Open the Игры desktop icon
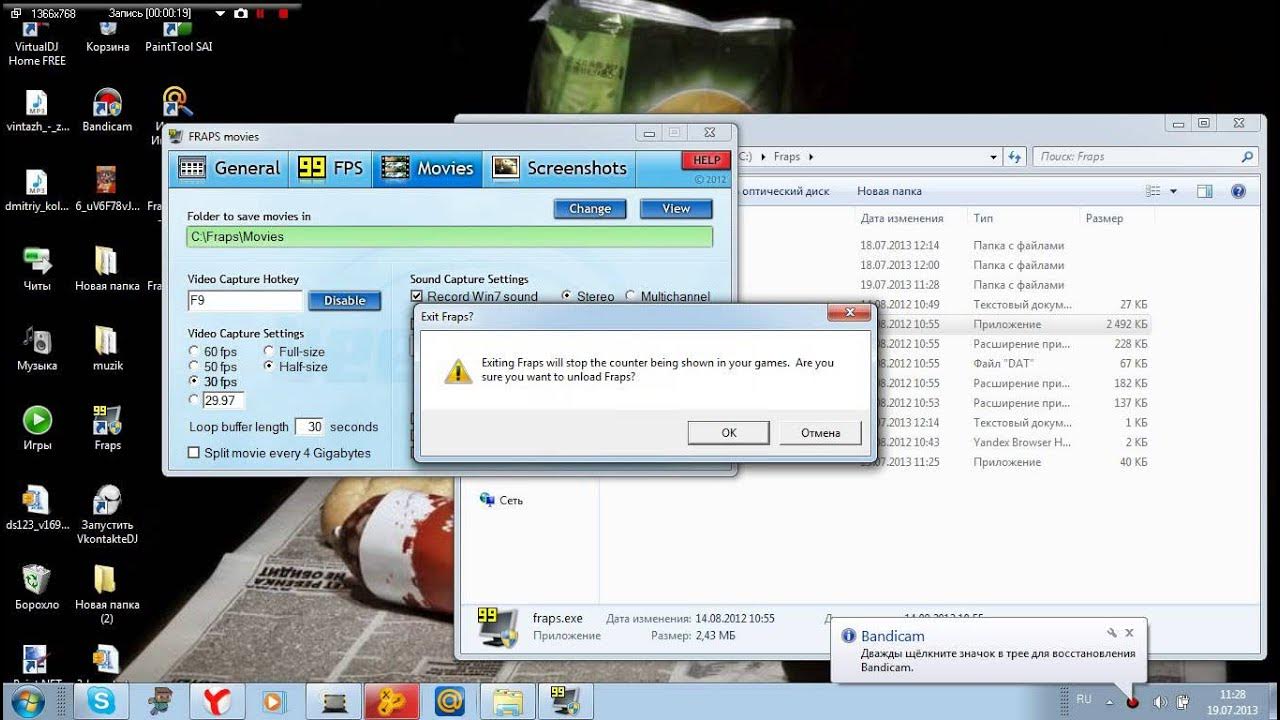 point(37,428)
